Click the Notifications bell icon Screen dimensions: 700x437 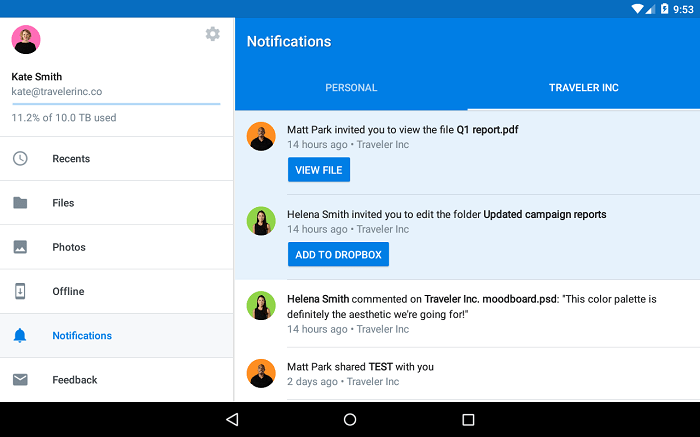click(20, 336)
